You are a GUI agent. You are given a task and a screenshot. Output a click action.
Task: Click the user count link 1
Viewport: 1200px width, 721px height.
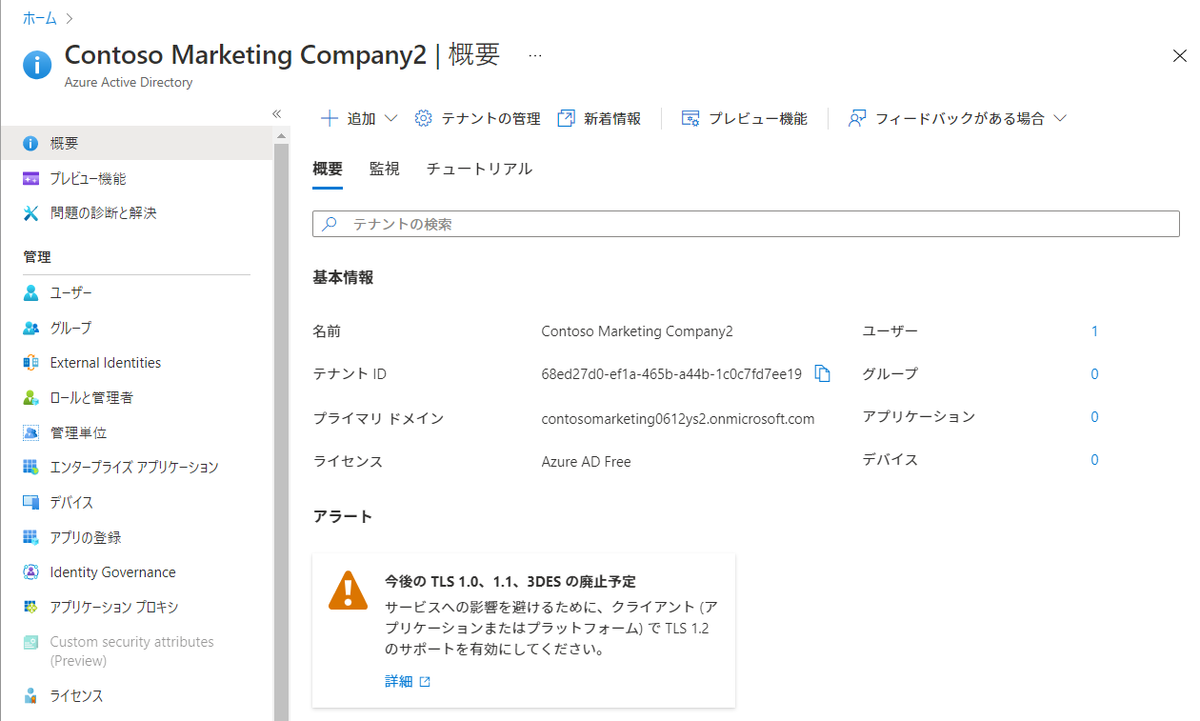(x=1095, y=331)
